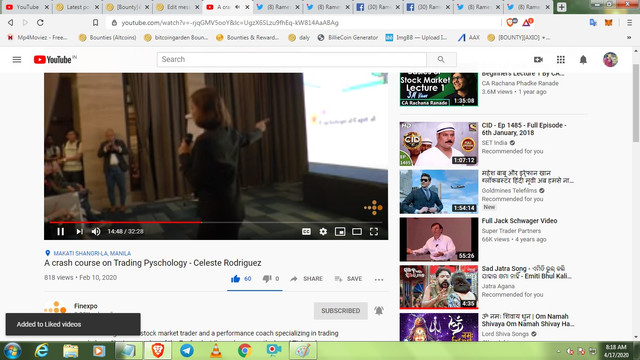
Task: Open the Finexpo channel link
Action: click(86, 306)
